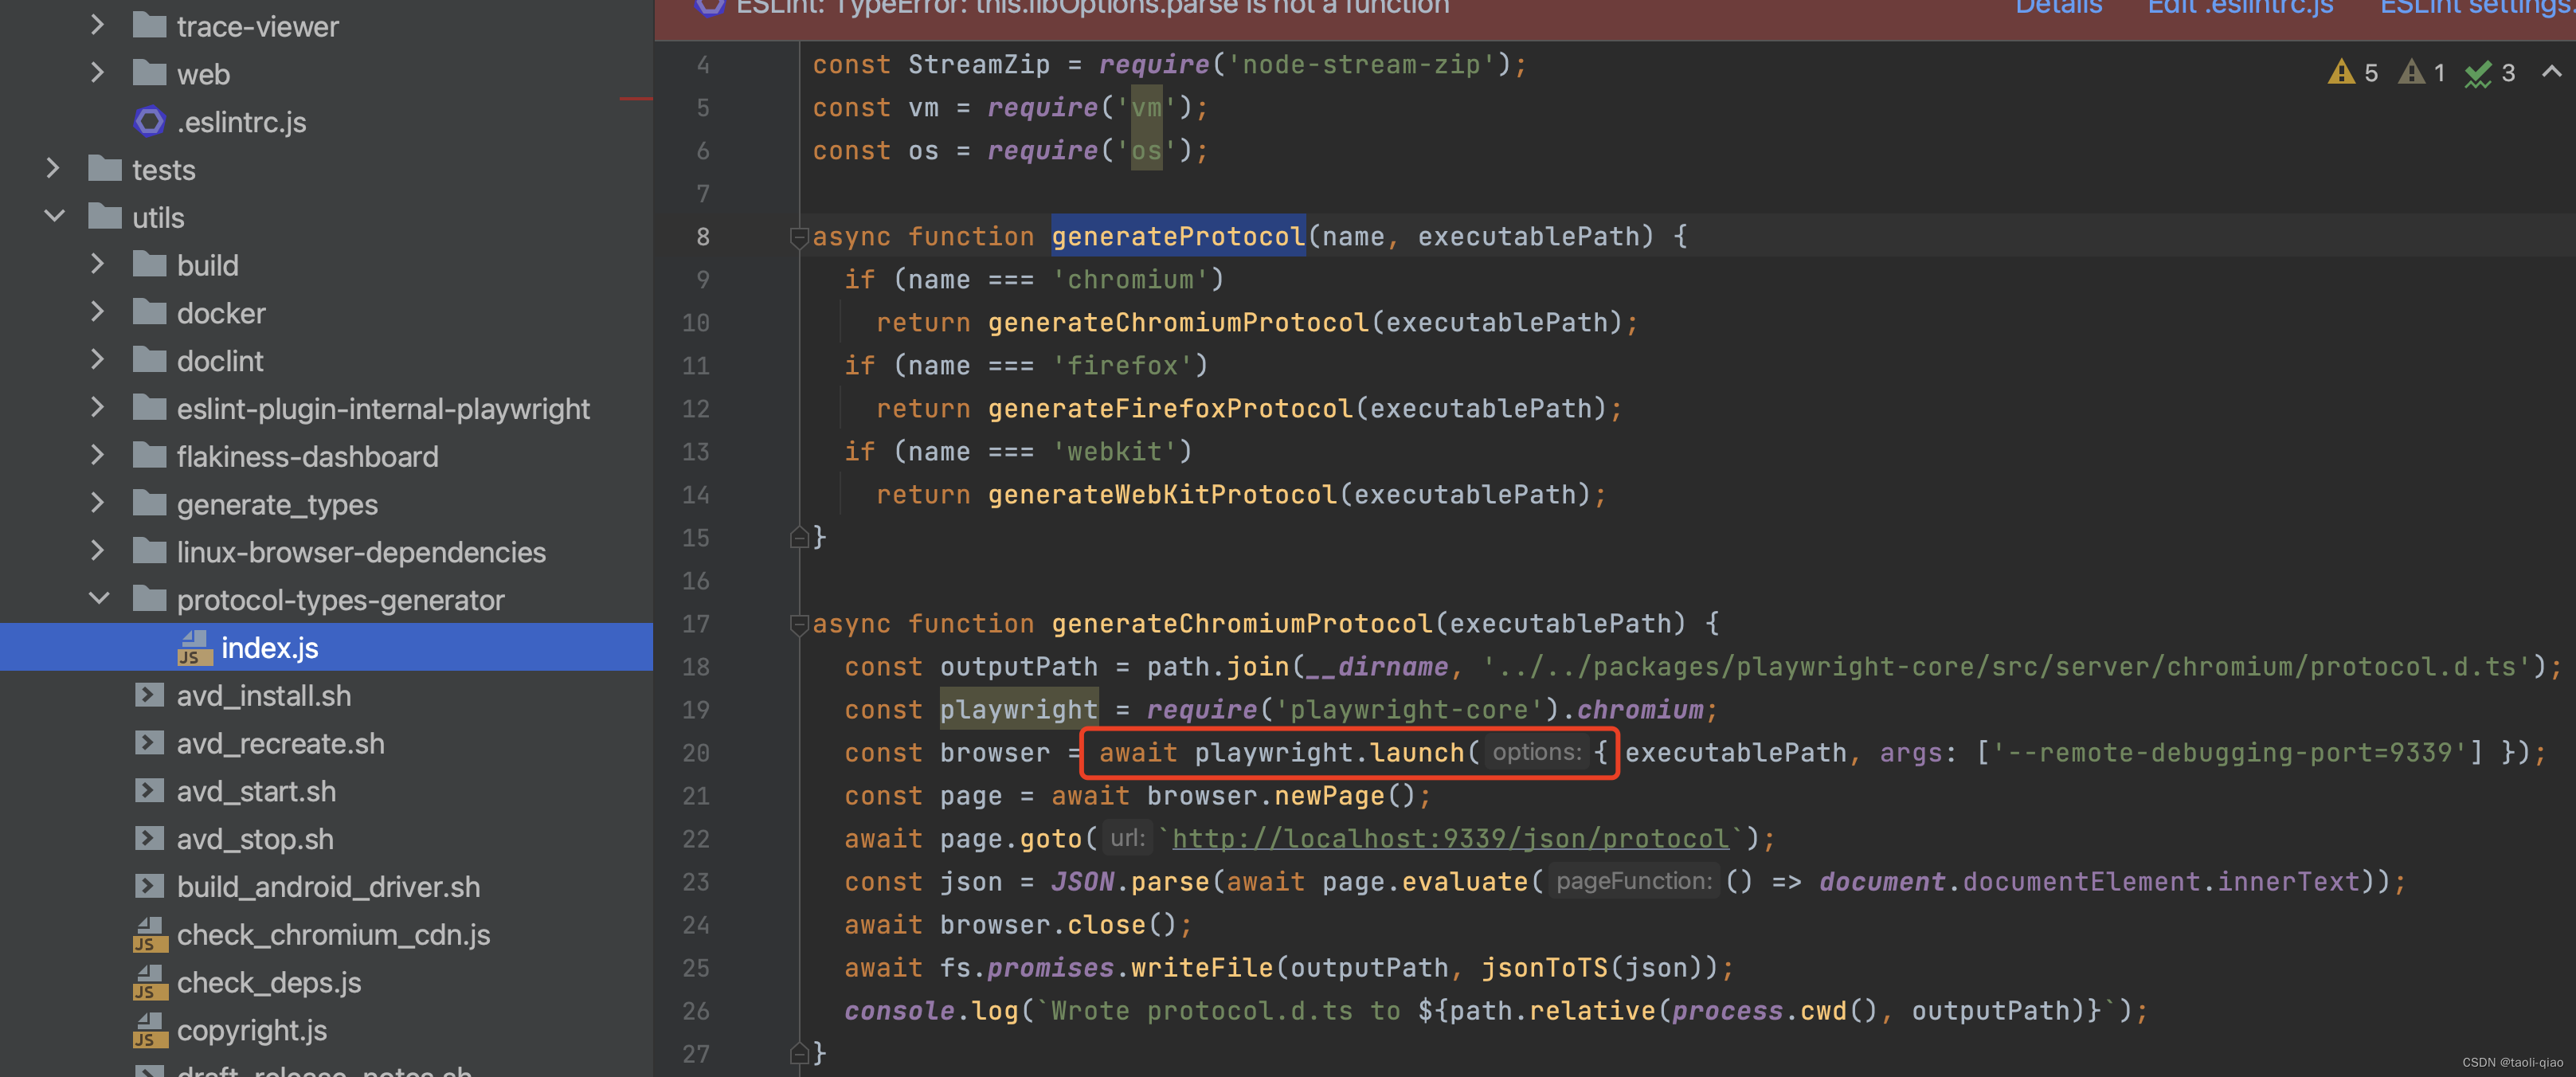Screen dimensions: 2576x1077
Task: Click the build_android_driver.sh shell icon
Action: click(x=149, y=887)
